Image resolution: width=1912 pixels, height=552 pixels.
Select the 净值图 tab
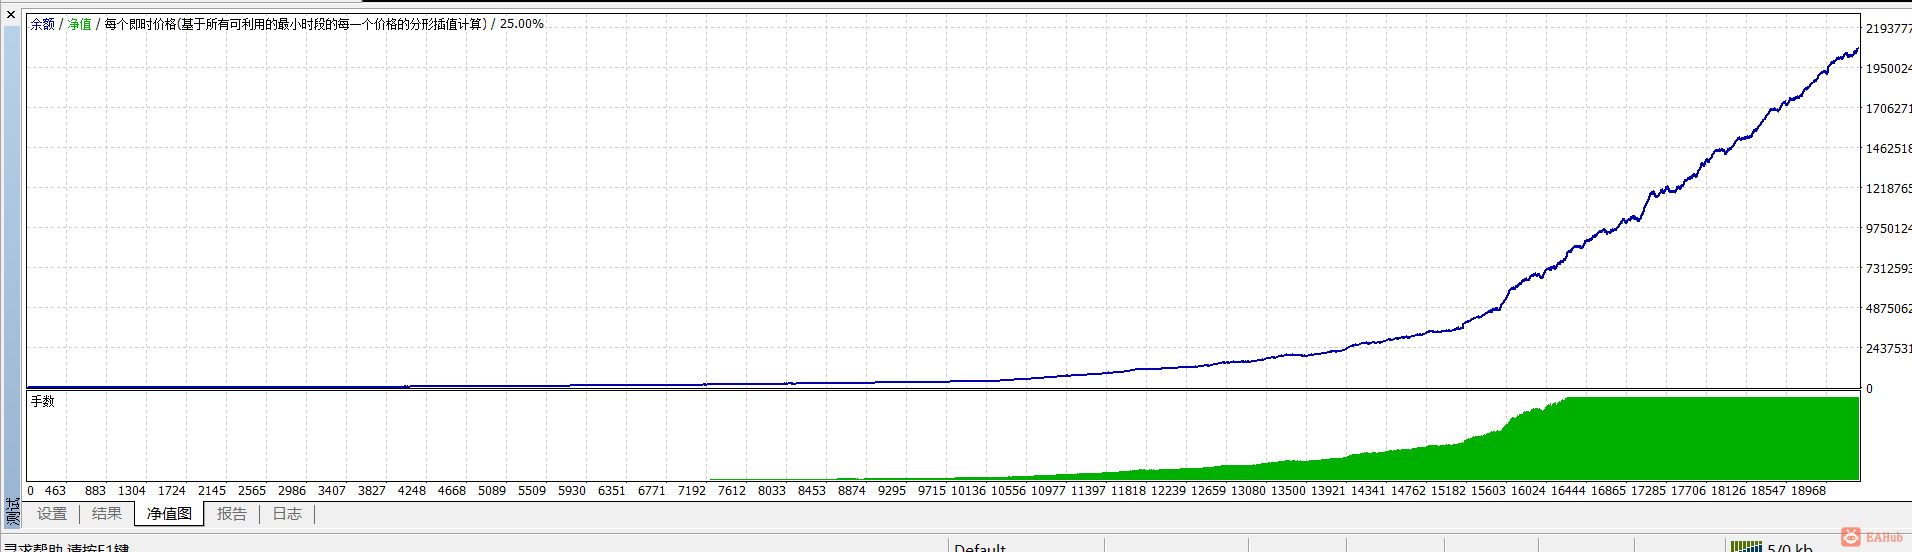[169, 514]
